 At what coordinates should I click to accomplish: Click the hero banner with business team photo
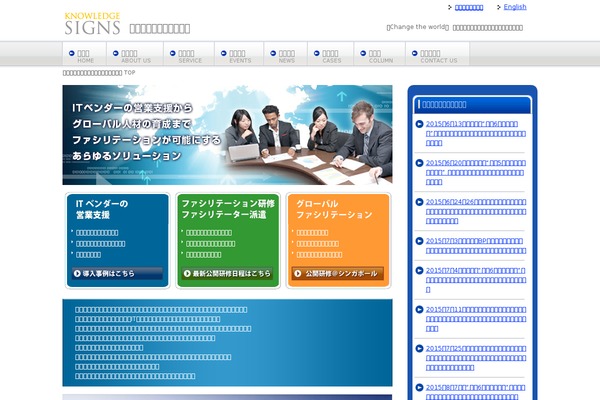point(227,135)
